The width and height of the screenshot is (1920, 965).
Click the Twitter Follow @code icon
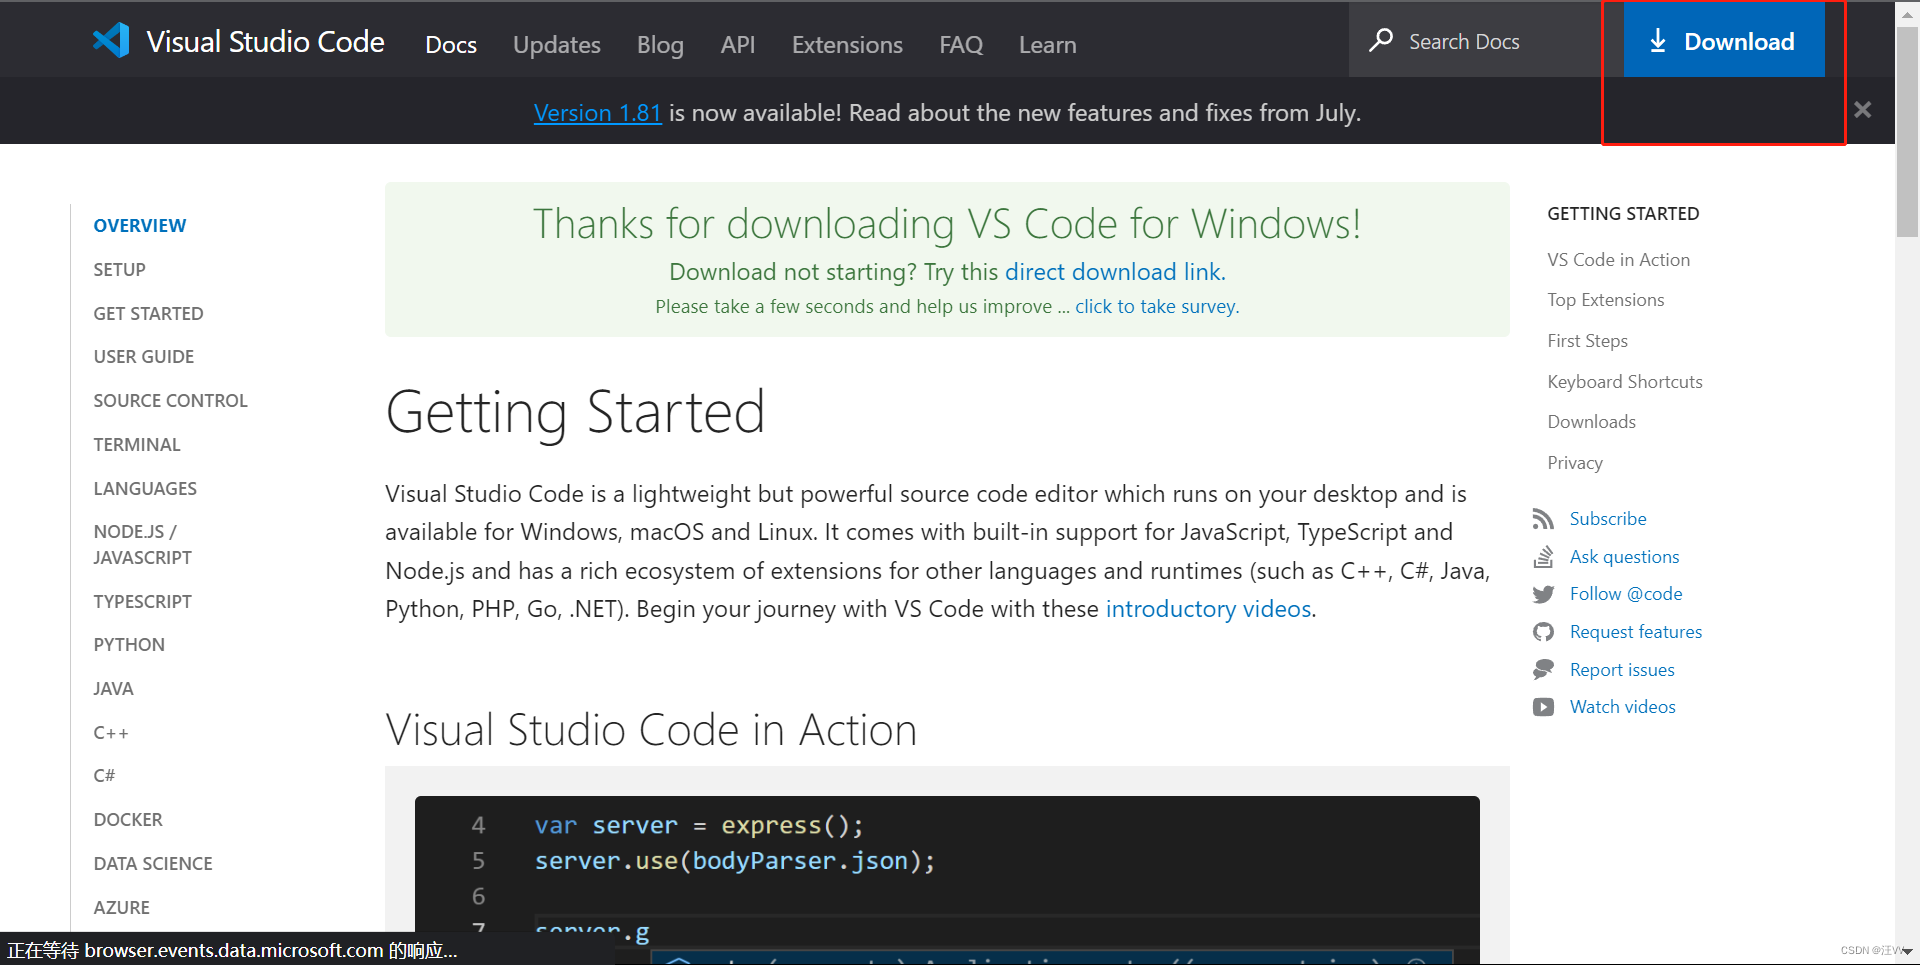[1543, 594]
